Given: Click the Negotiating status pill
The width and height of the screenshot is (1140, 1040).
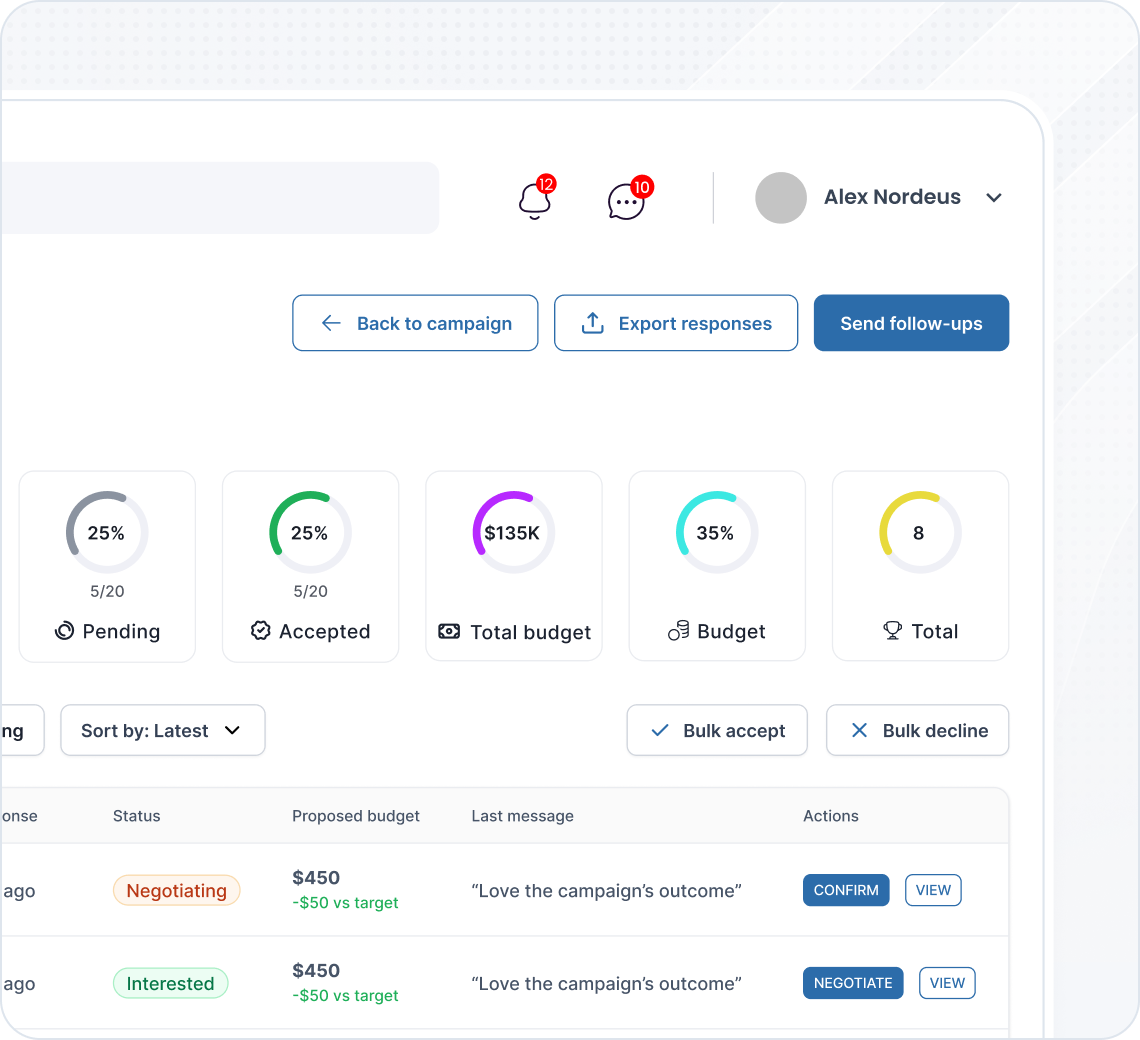Looking at the screenshot, I should (176, 890).
